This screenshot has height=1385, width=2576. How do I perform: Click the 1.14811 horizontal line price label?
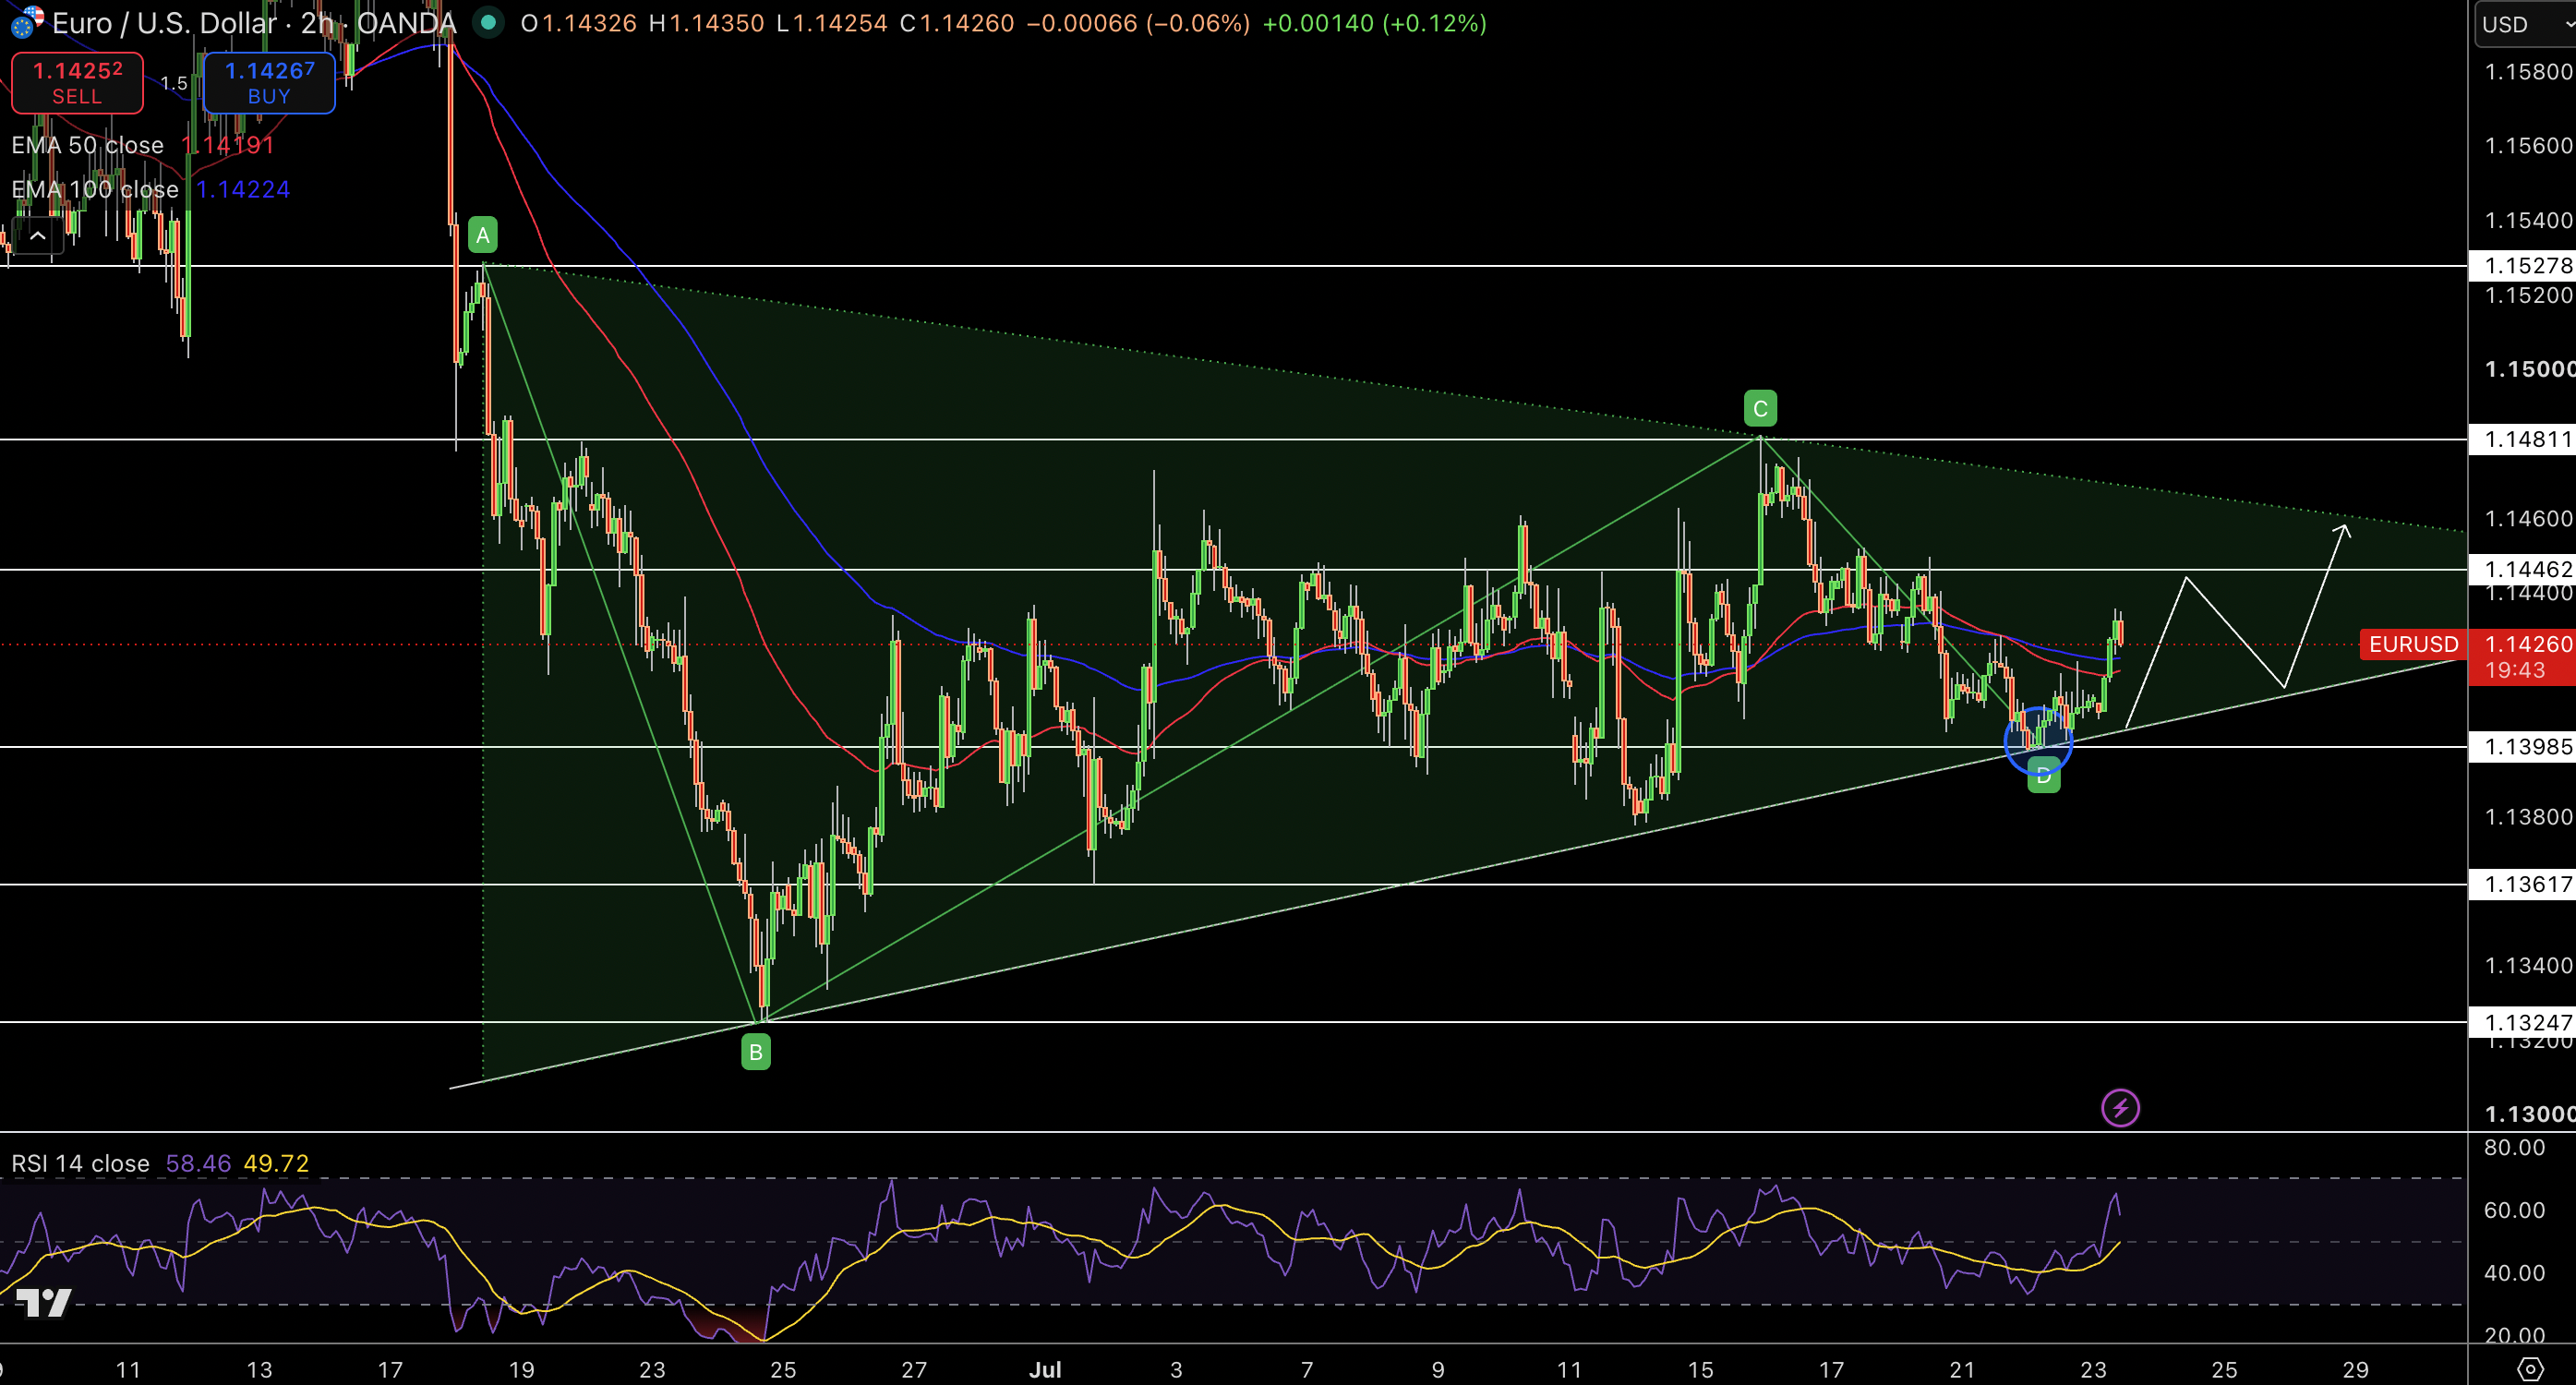click(x=2522, y=439)
